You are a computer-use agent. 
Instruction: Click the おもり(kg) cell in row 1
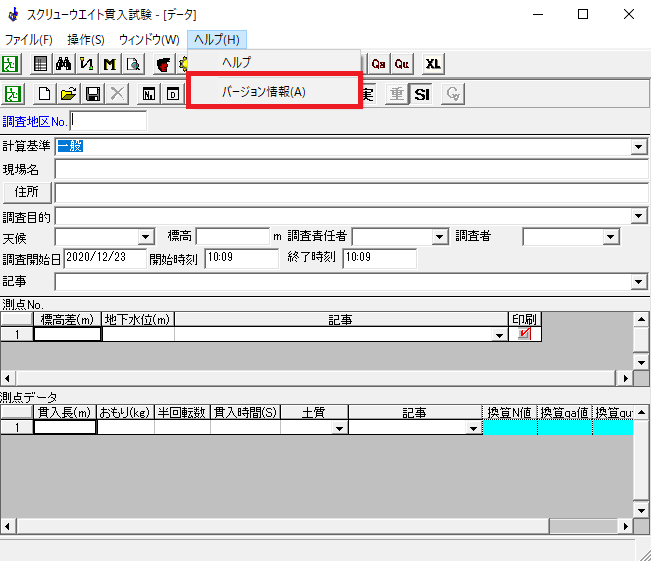click(125, 427)
